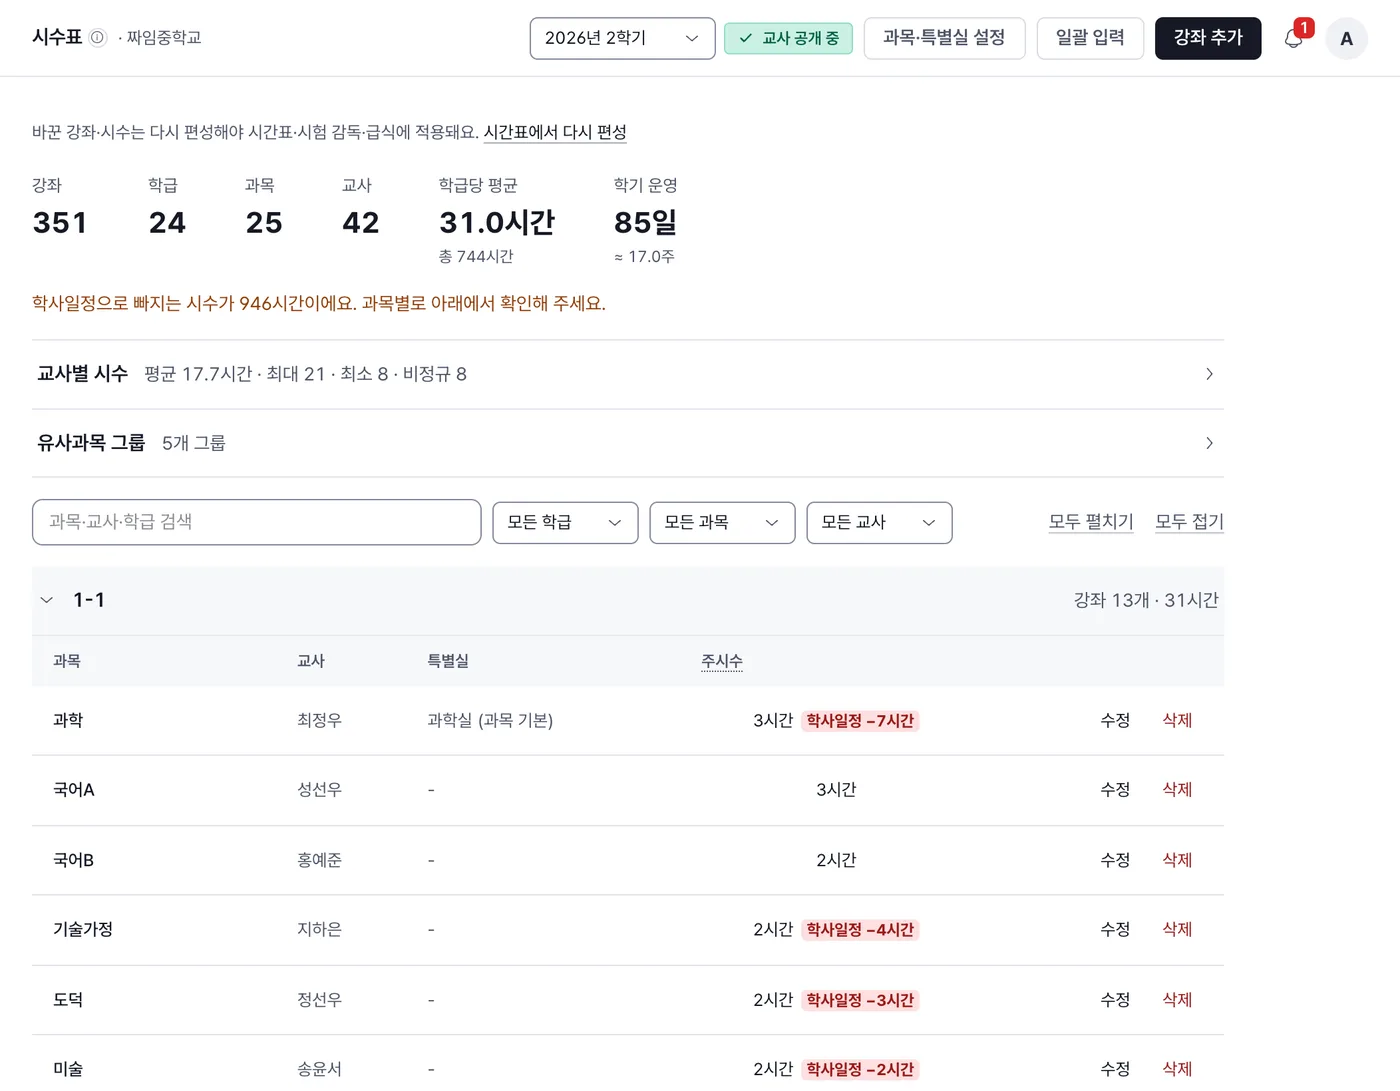Edit the 국어B course row
1400x1091 pixels.
[x=1115, y=860]
